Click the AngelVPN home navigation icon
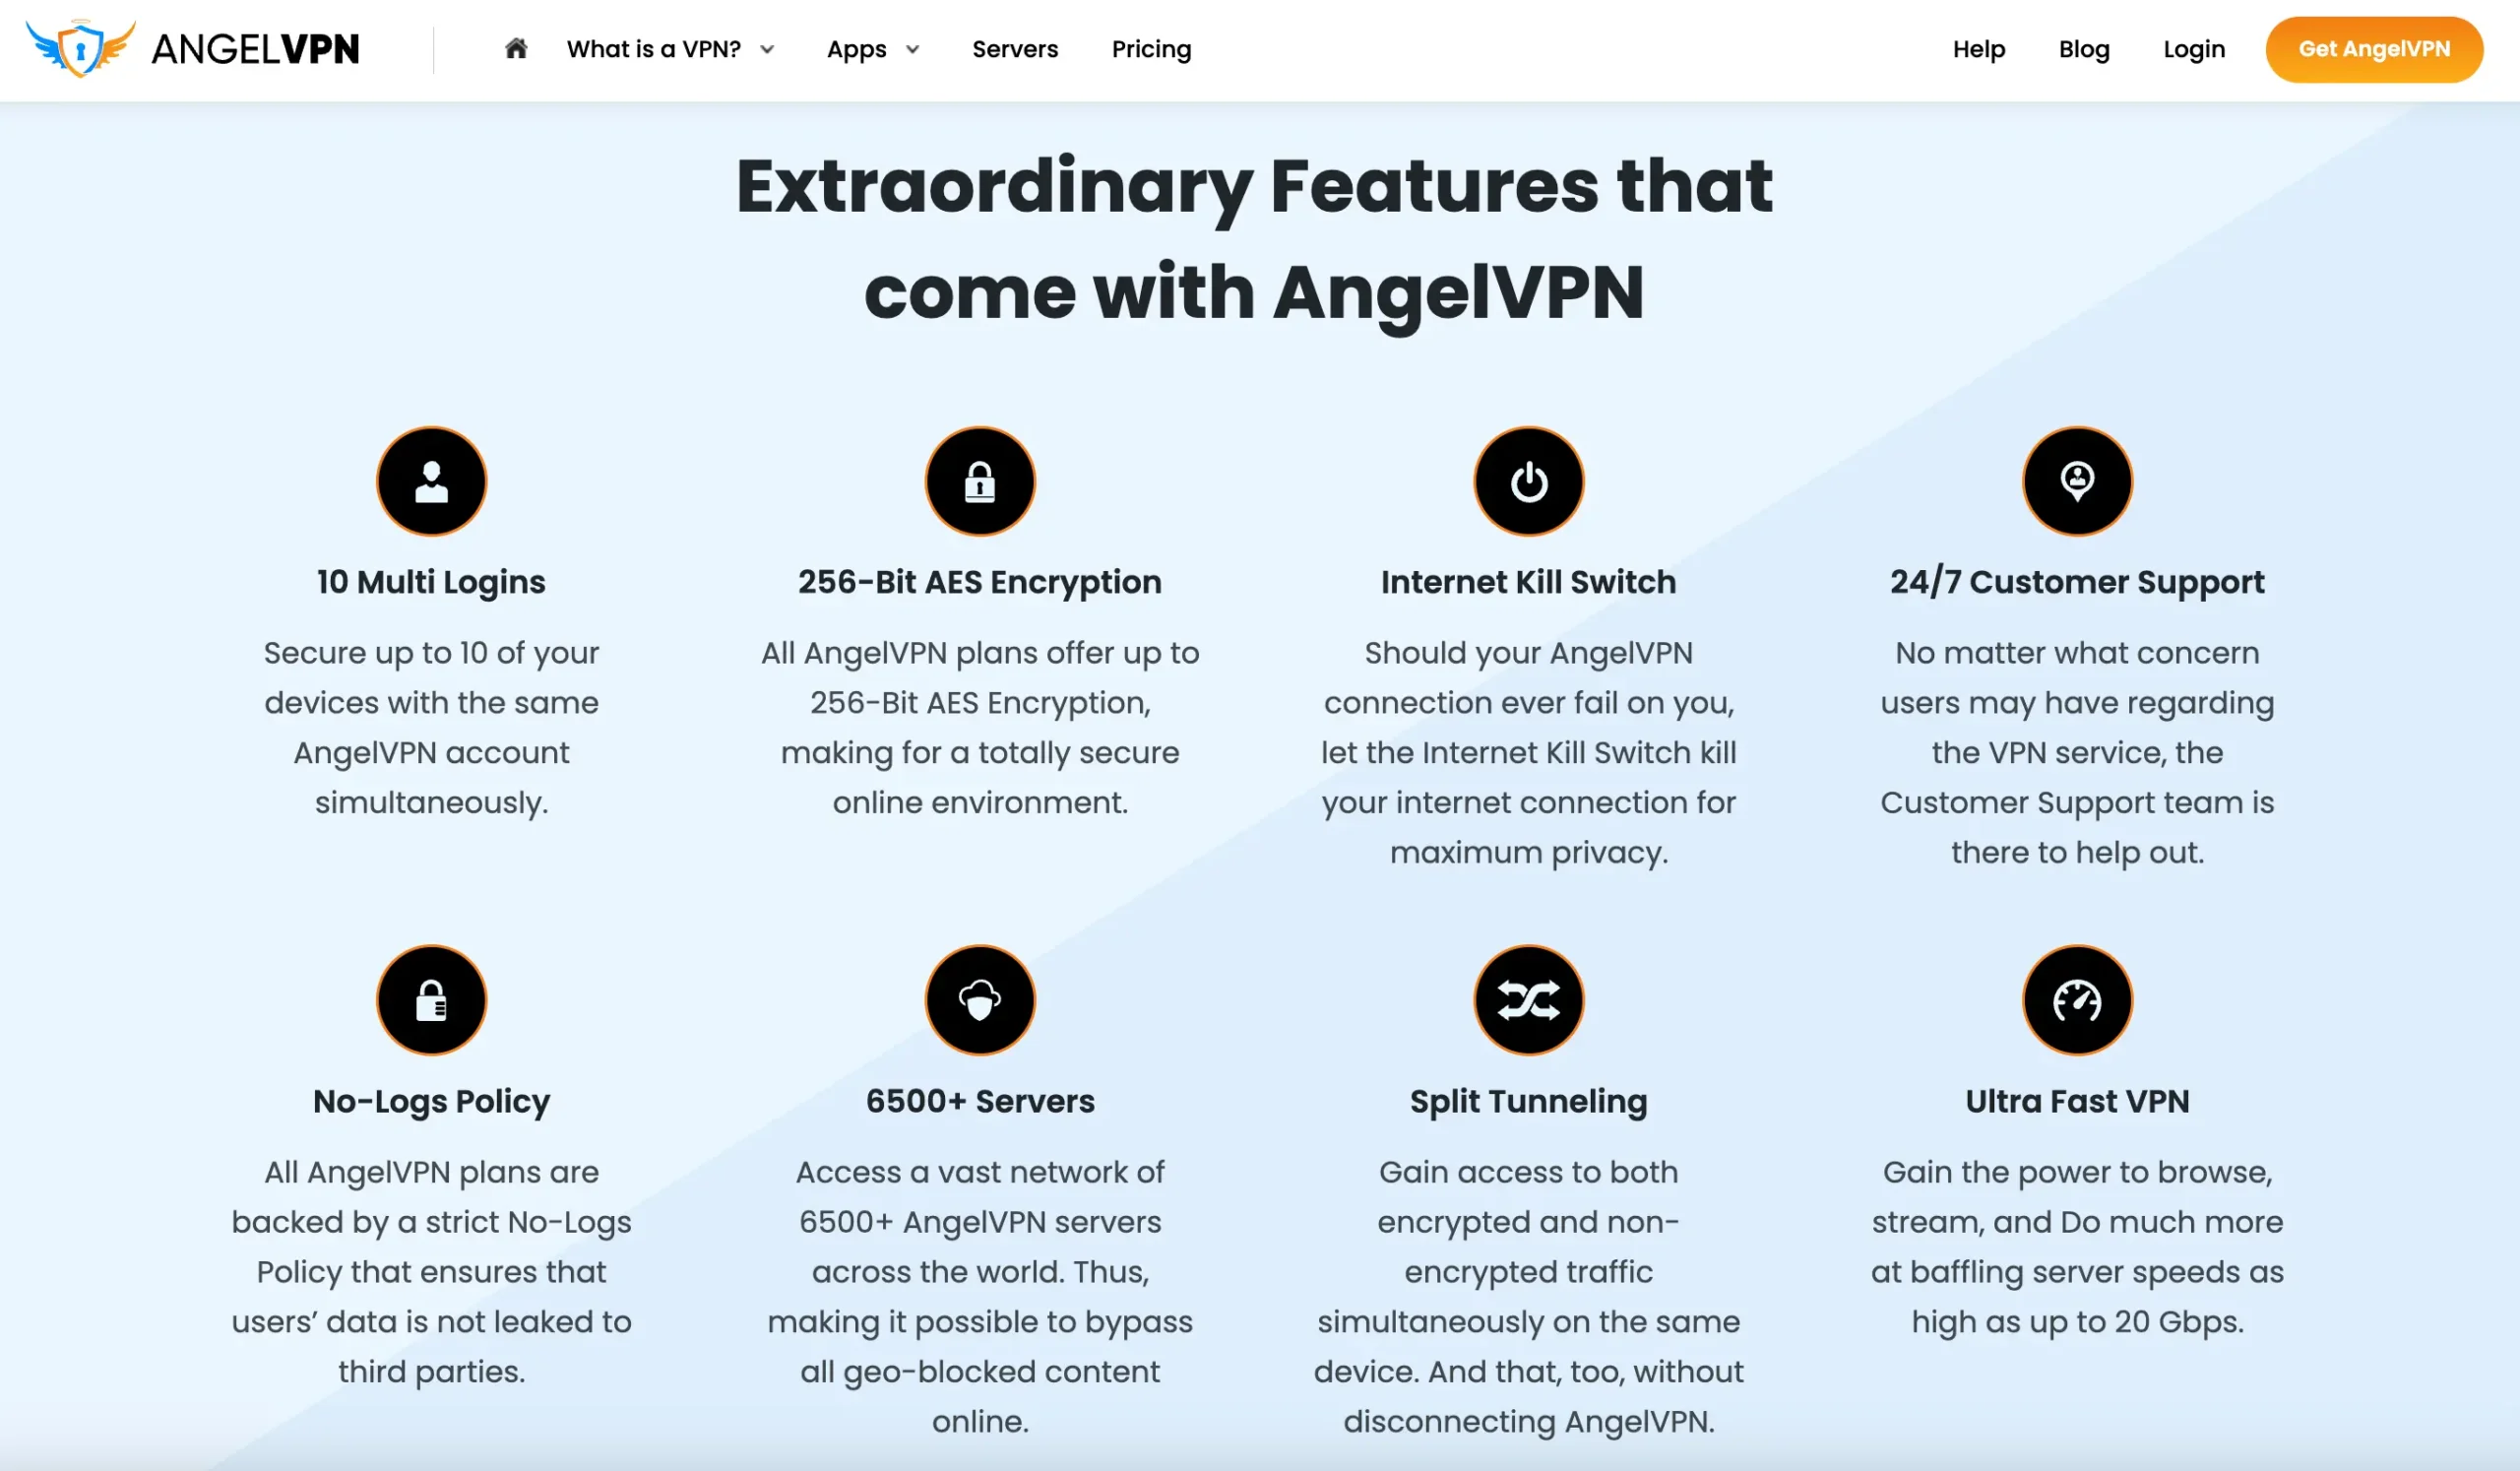The image size is (2520, 1471). (516, 49)
